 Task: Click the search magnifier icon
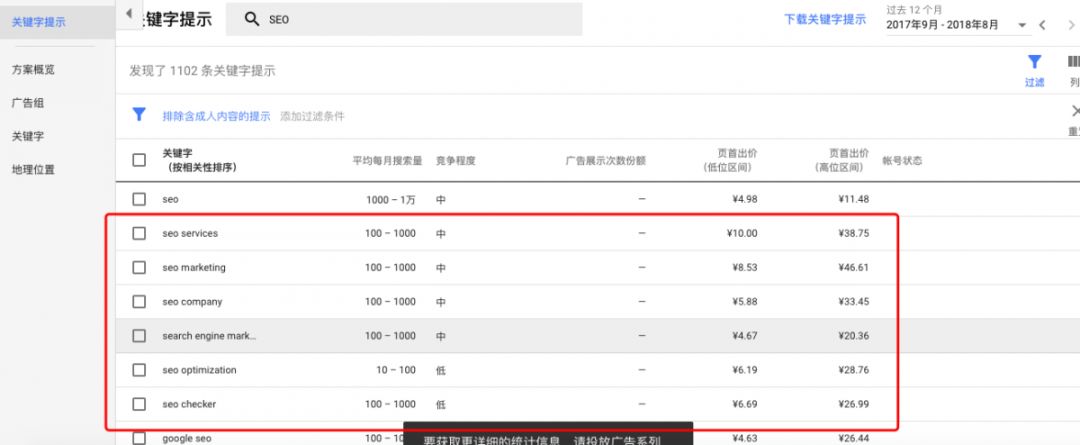(x=251, y=19)
